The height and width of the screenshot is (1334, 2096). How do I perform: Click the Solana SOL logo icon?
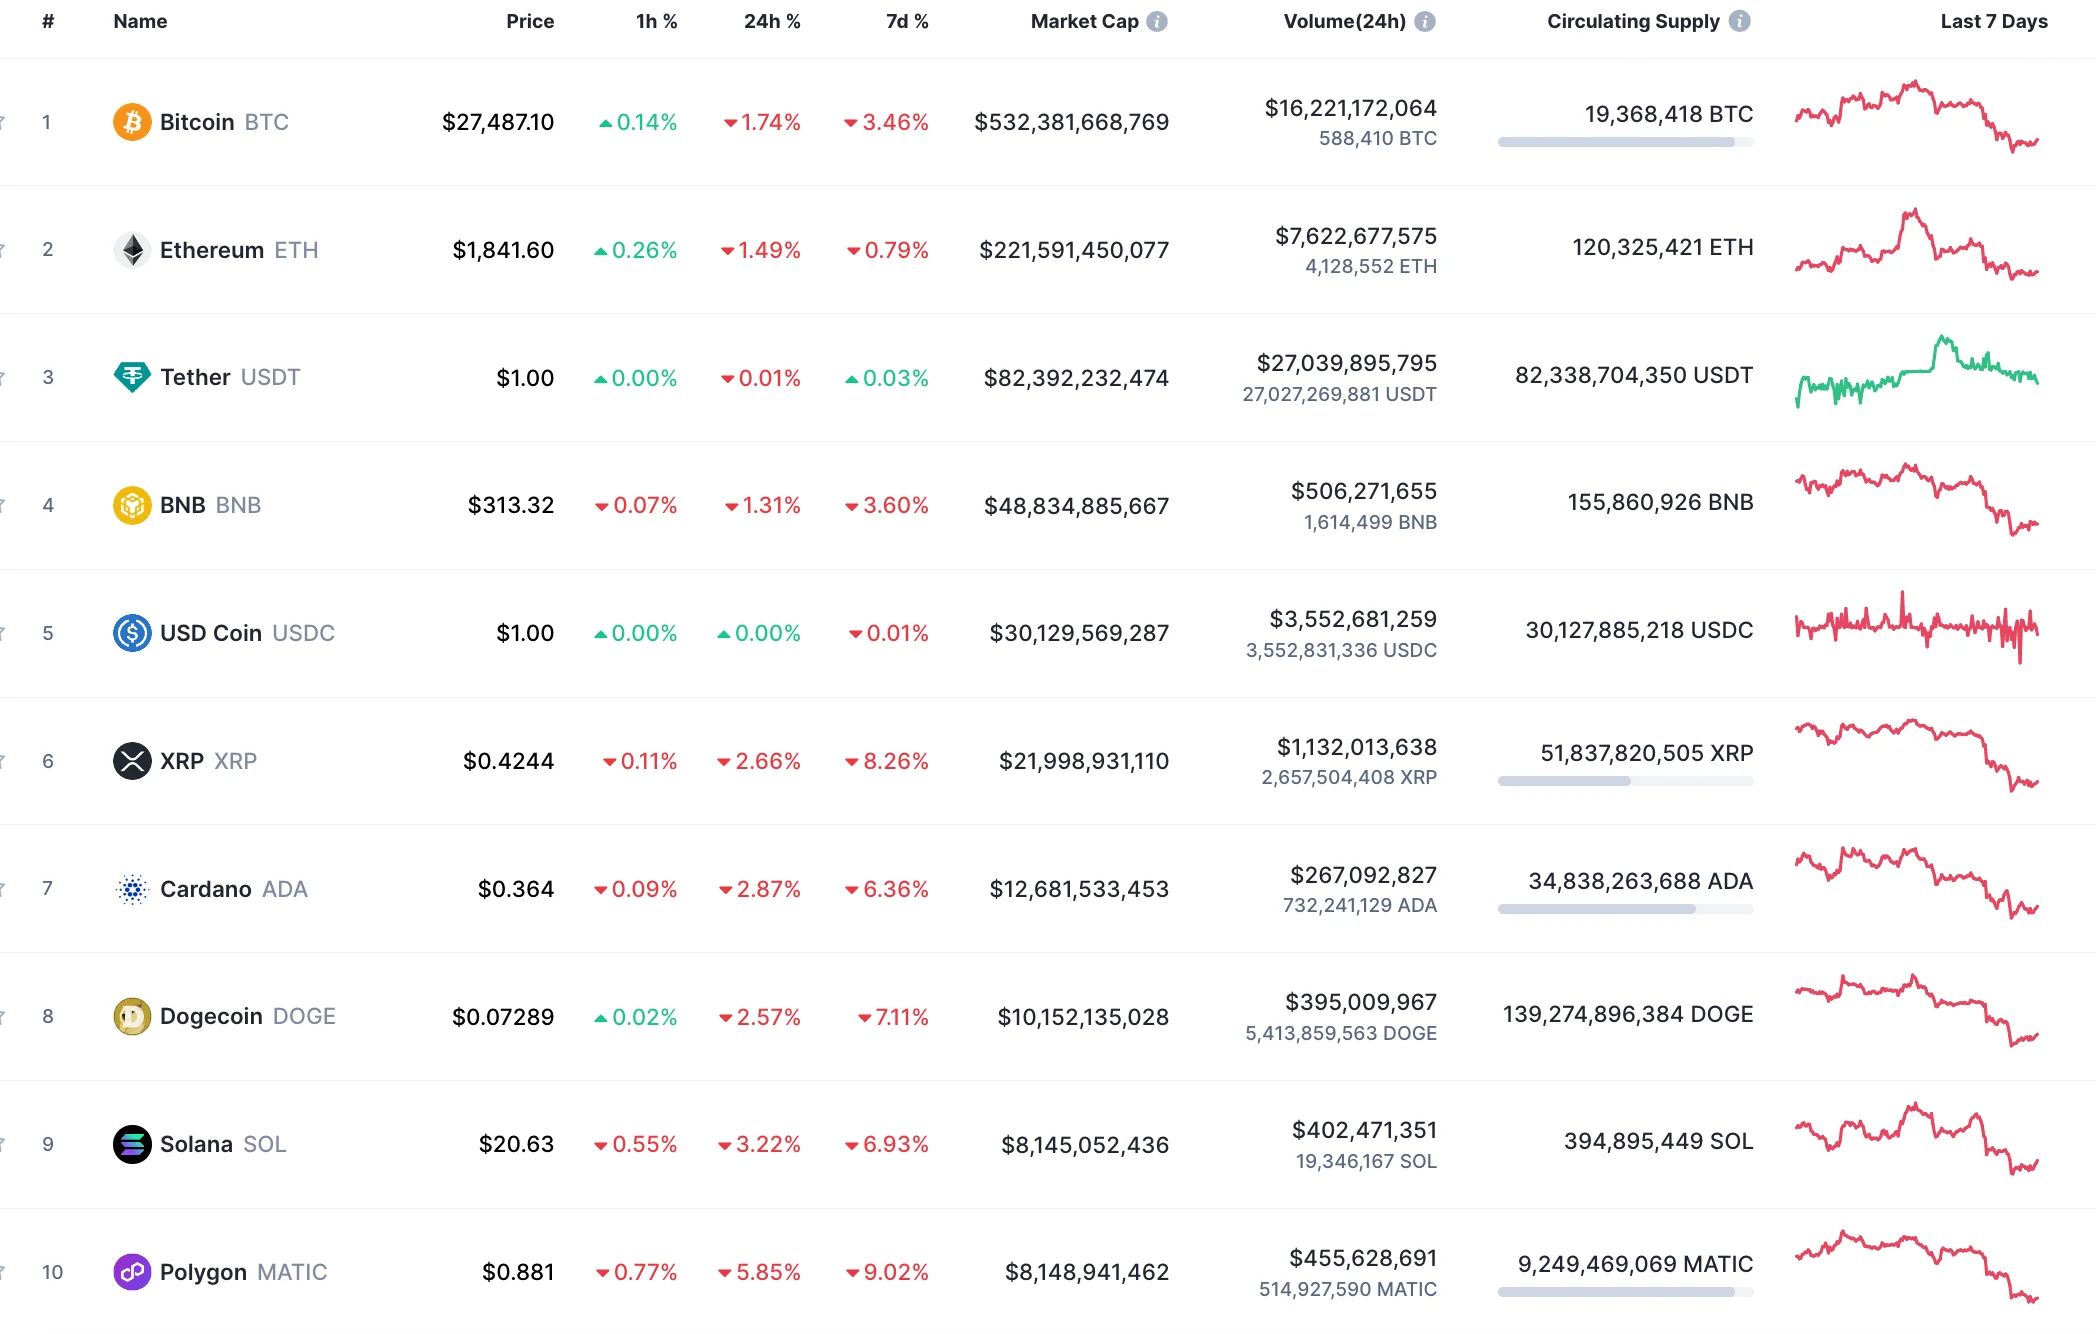point(132,1144)
